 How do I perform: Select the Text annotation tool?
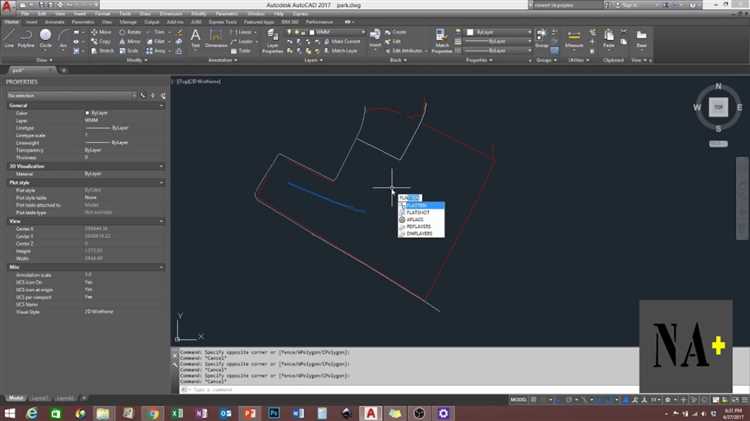[x=195, y=38]
